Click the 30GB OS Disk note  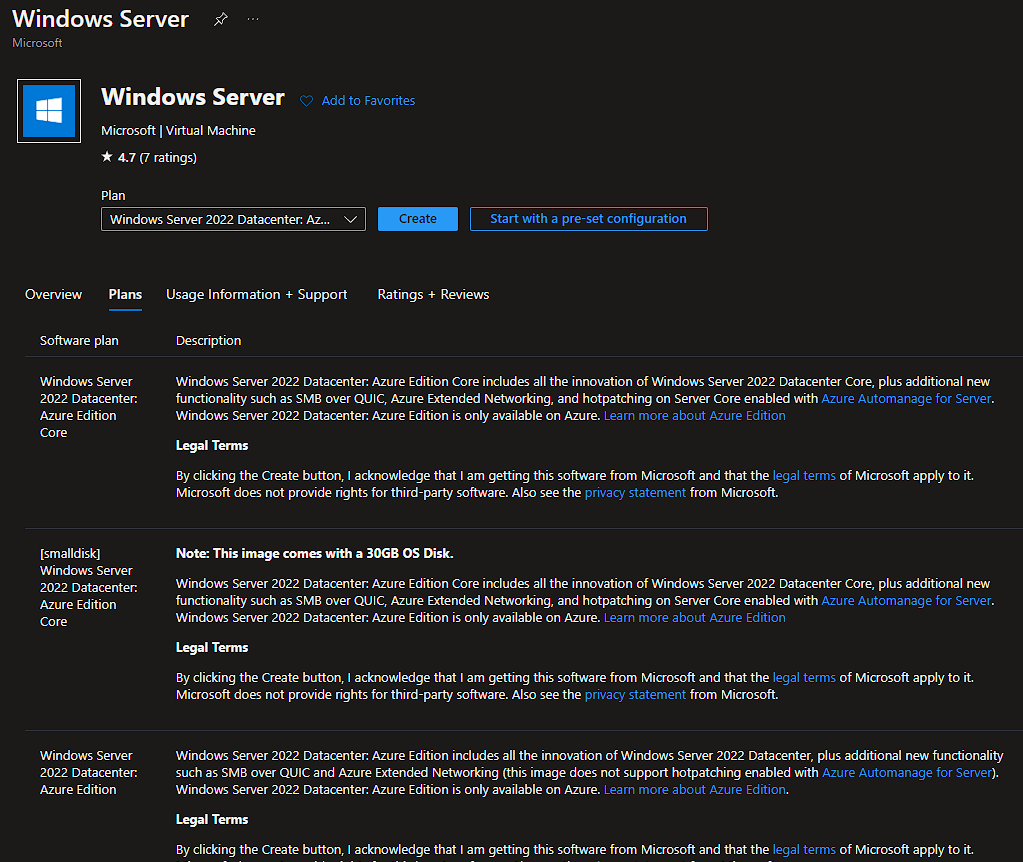(314, 553)
